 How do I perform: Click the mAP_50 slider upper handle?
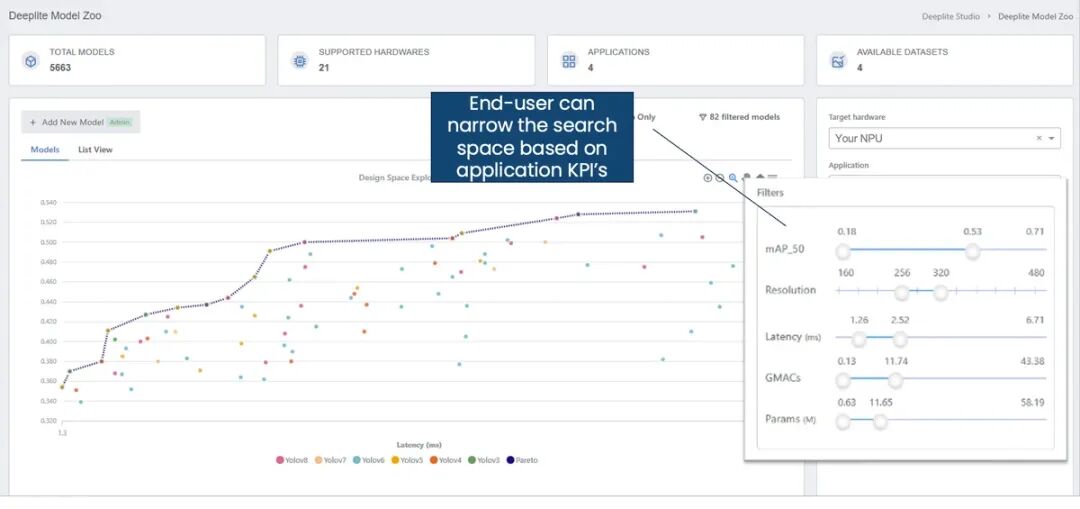[972, 251]
